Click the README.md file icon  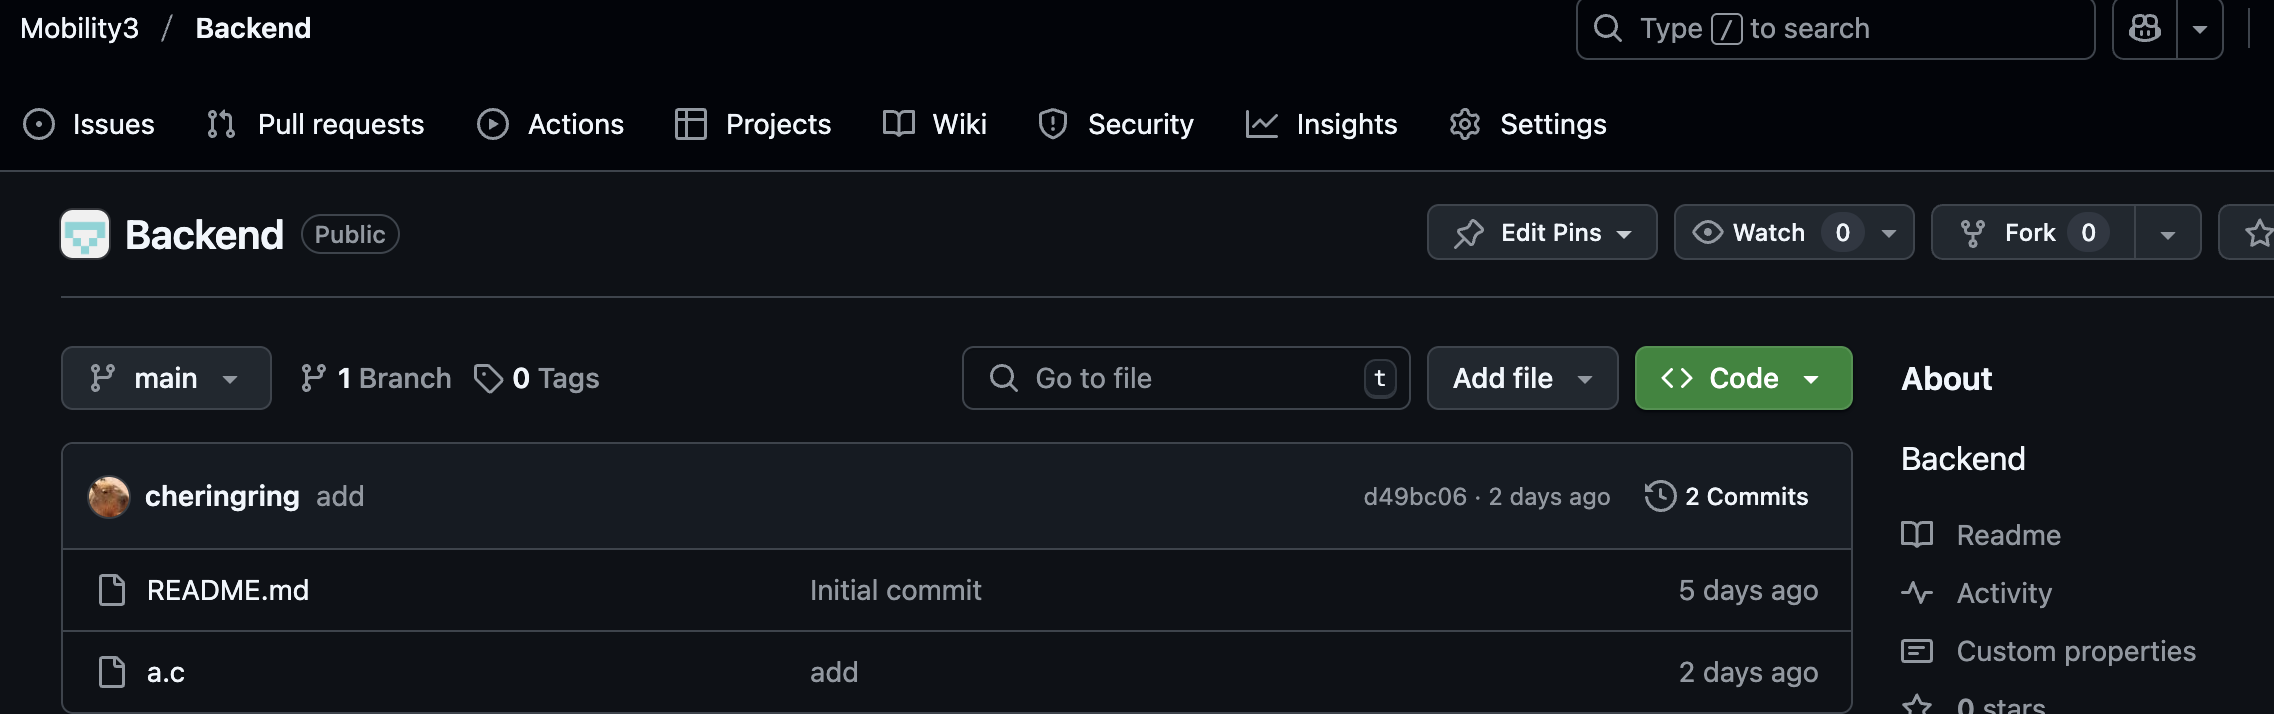[x=112, y=590]
